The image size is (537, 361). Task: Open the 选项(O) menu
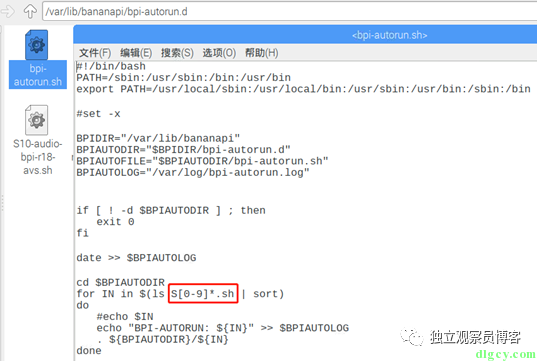pyautogui.click(x=219, y=53)
